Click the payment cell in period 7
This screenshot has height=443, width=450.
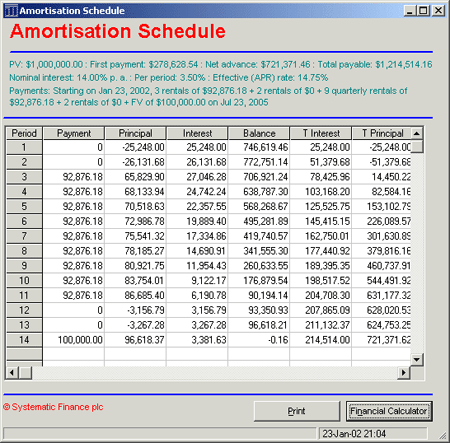[74, 236]
